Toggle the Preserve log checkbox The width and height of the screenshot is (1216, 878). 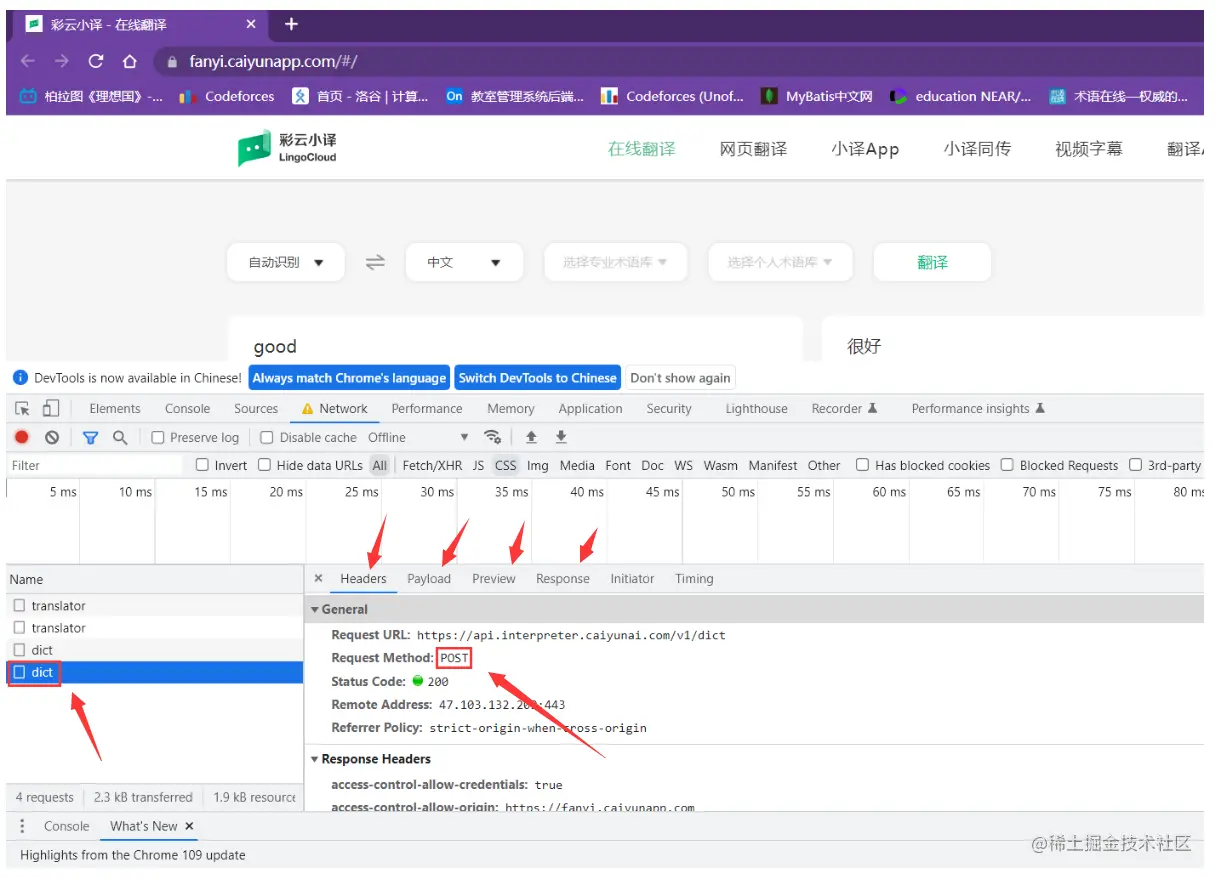coord(158,437)
